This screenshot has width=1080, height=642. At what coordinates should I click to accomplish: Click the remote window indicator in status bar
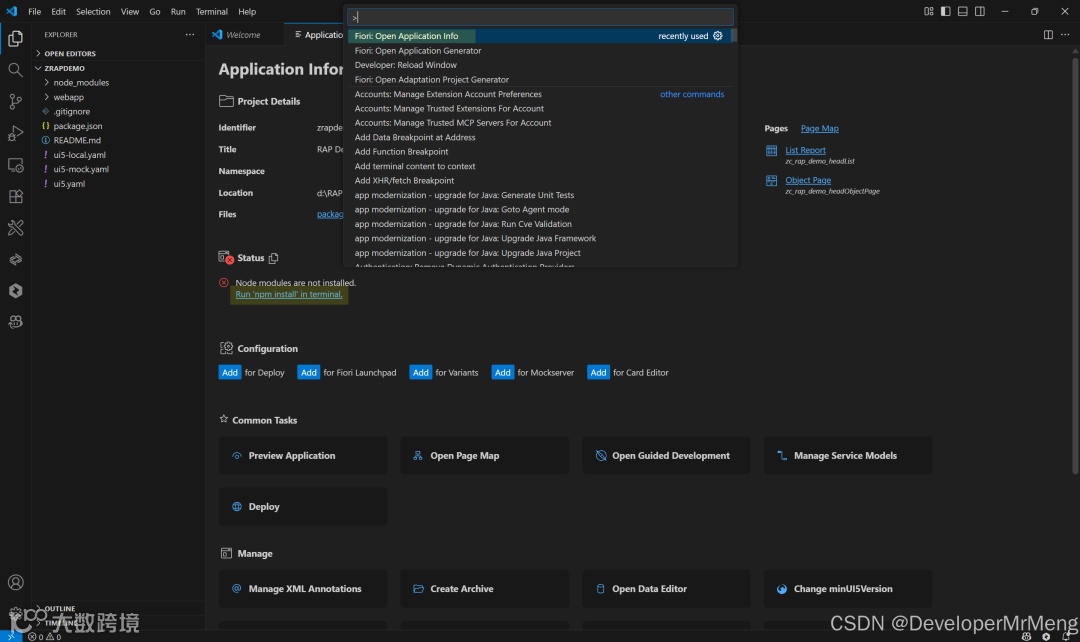coord(11,636)
